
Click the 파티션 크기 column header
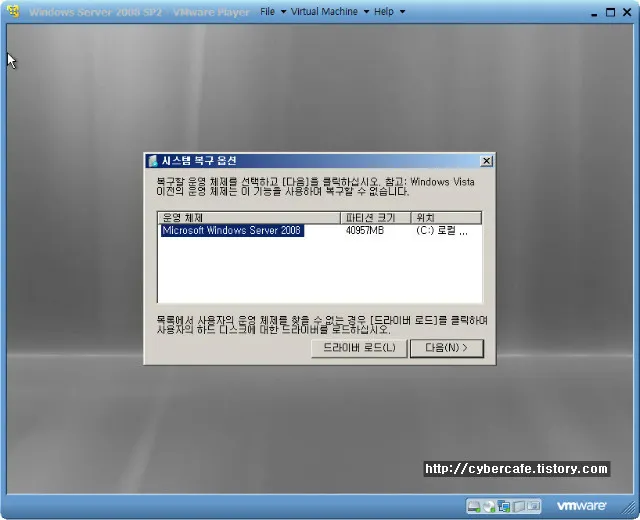pyautogui.click(x=376, y=218)
